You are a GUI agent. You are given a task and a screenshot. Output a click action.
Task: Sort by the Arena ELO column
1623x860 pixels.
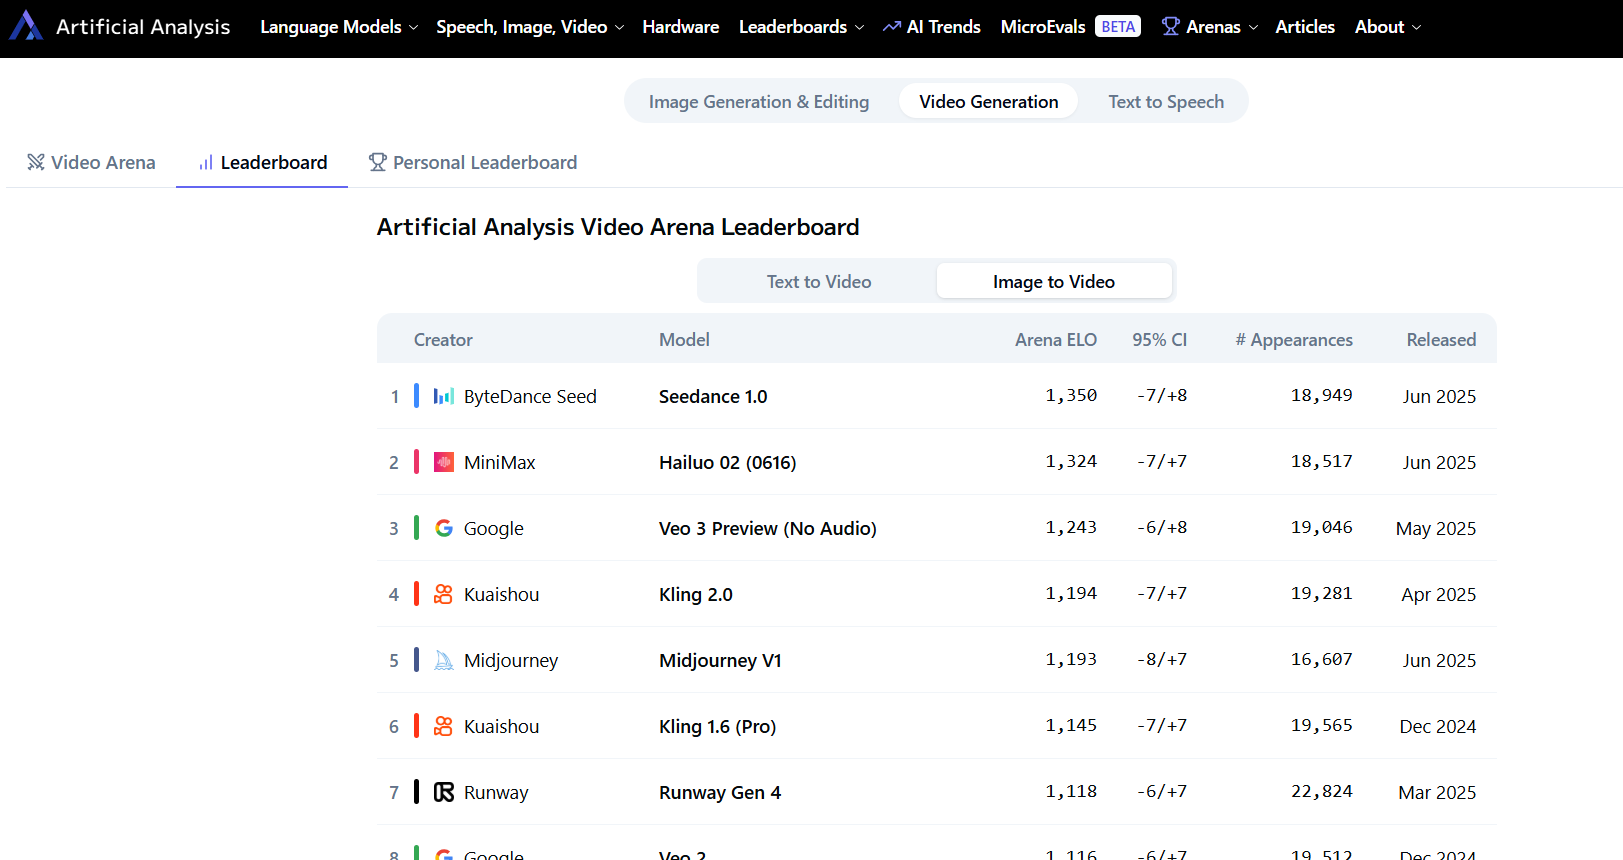pos(1056,340)
